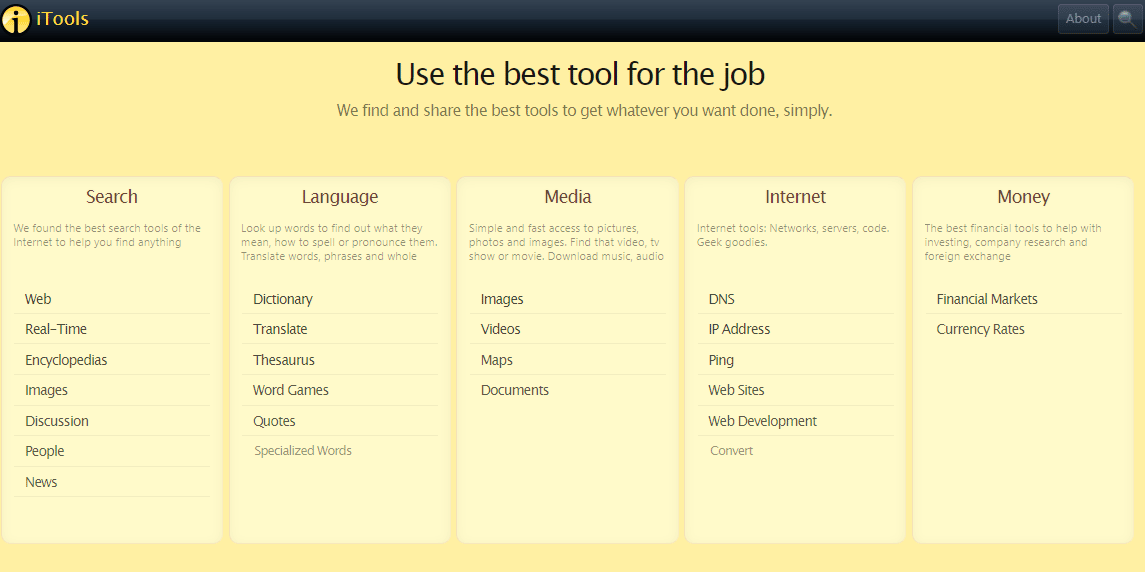The image size is (1145, 572).
Task: Open Specialized Words link
Action: tap(303, 451)
